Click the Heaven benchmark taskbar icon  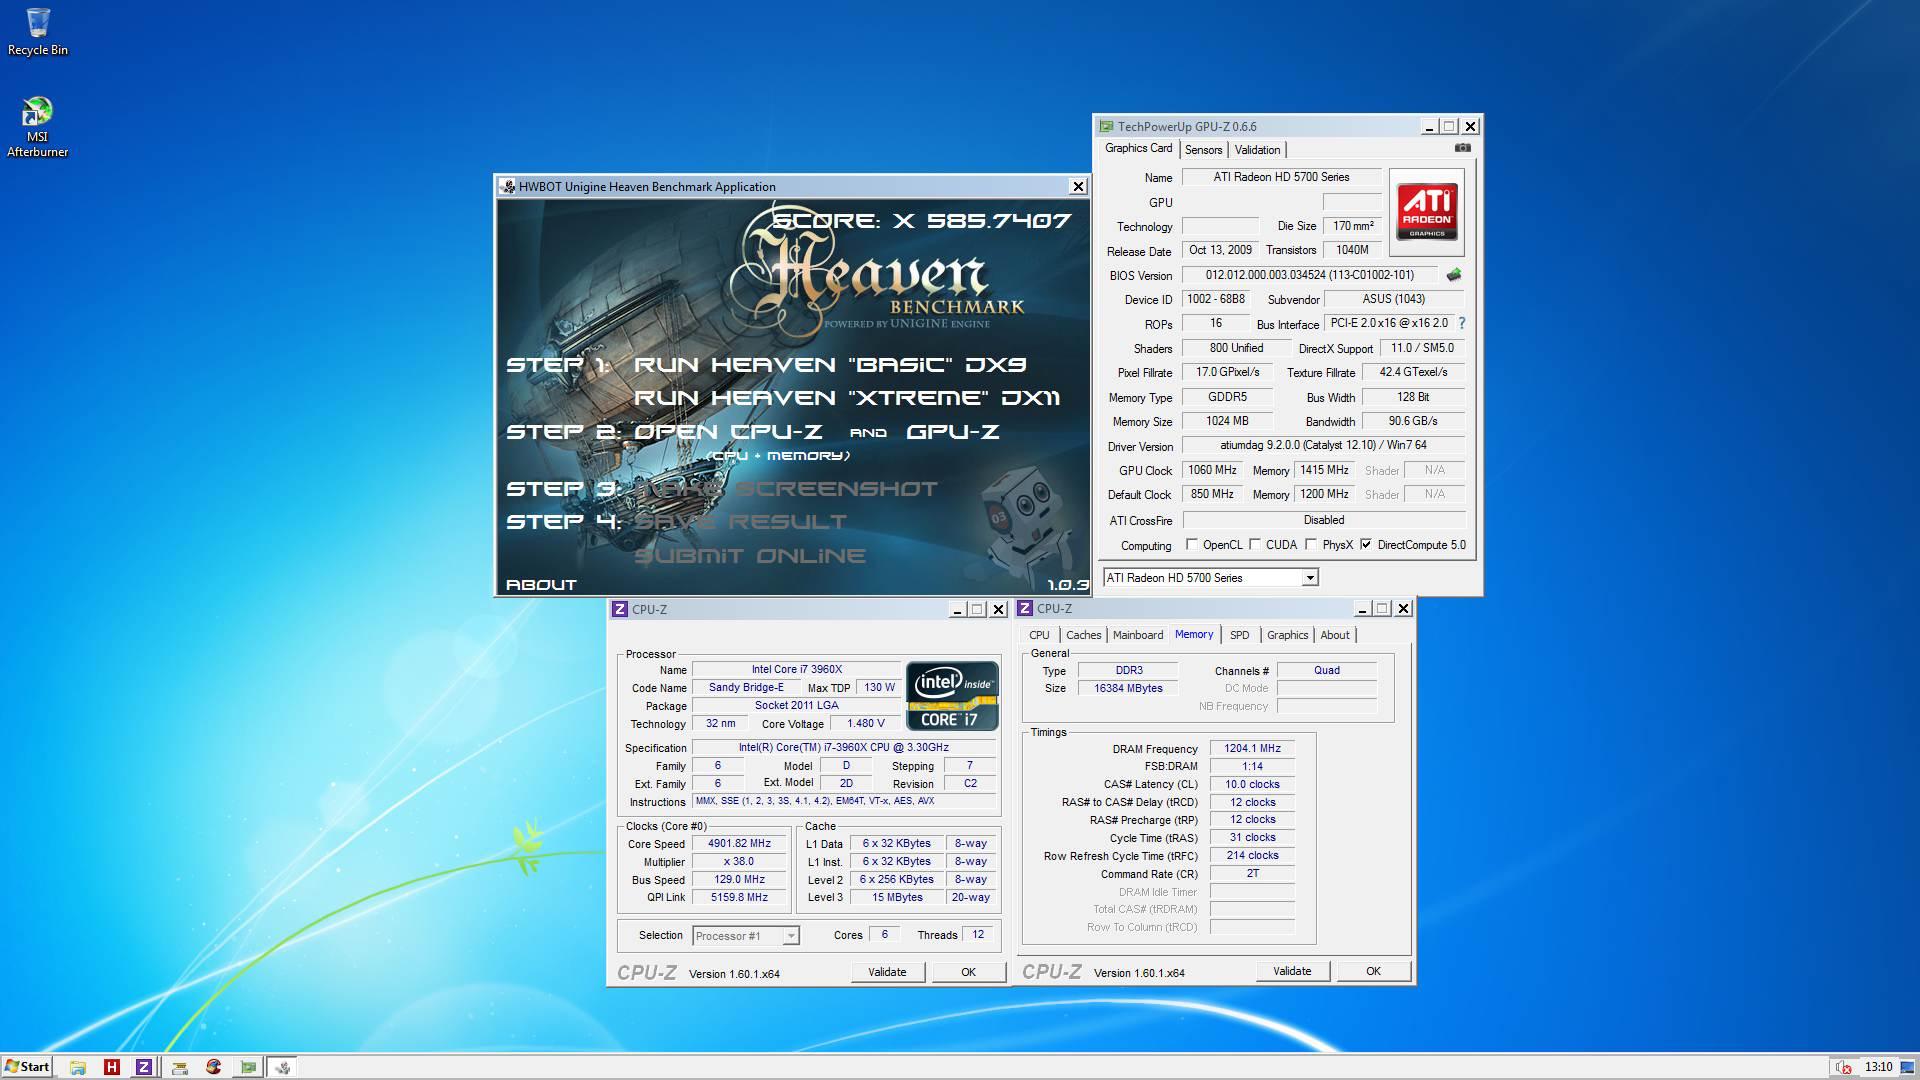(283, 1067)
